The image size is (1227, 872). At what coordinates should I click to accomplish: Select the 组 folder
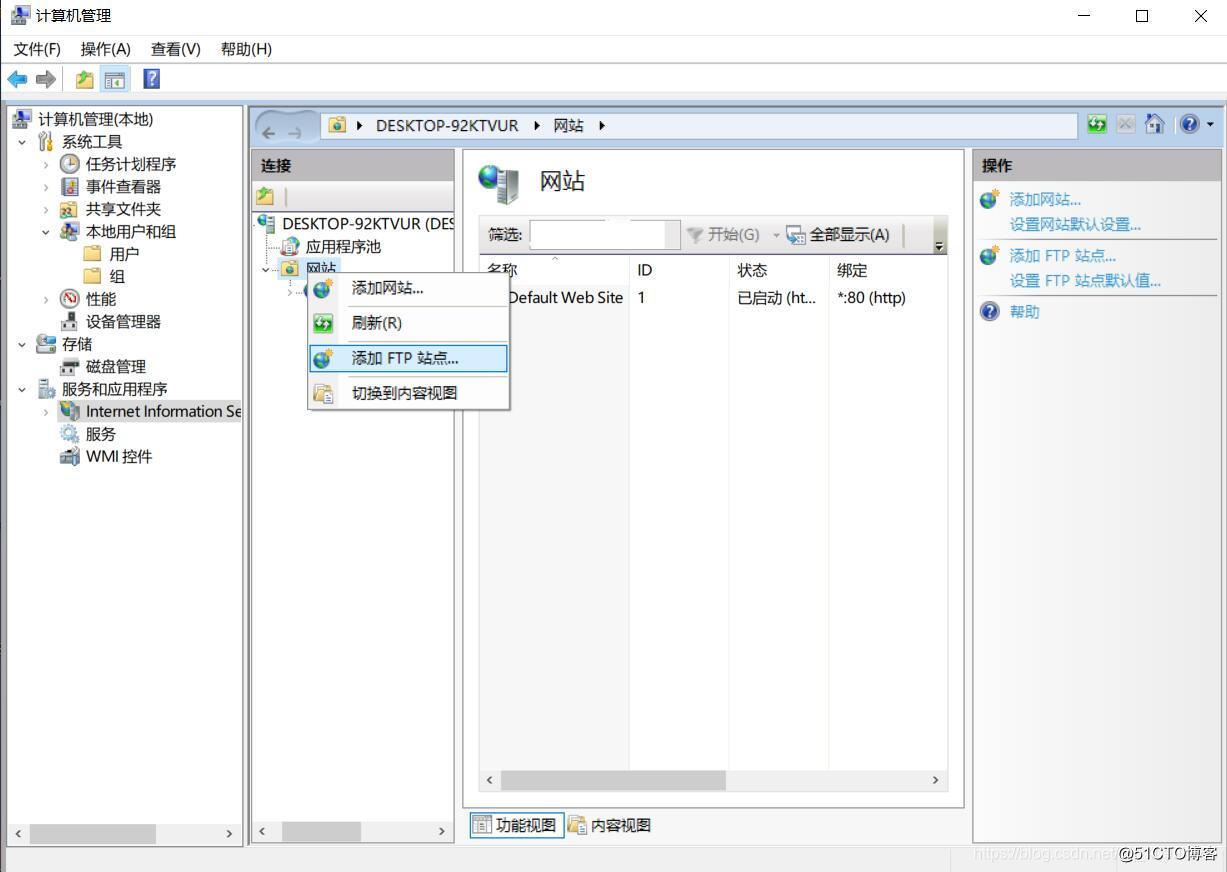pos(117,276)
